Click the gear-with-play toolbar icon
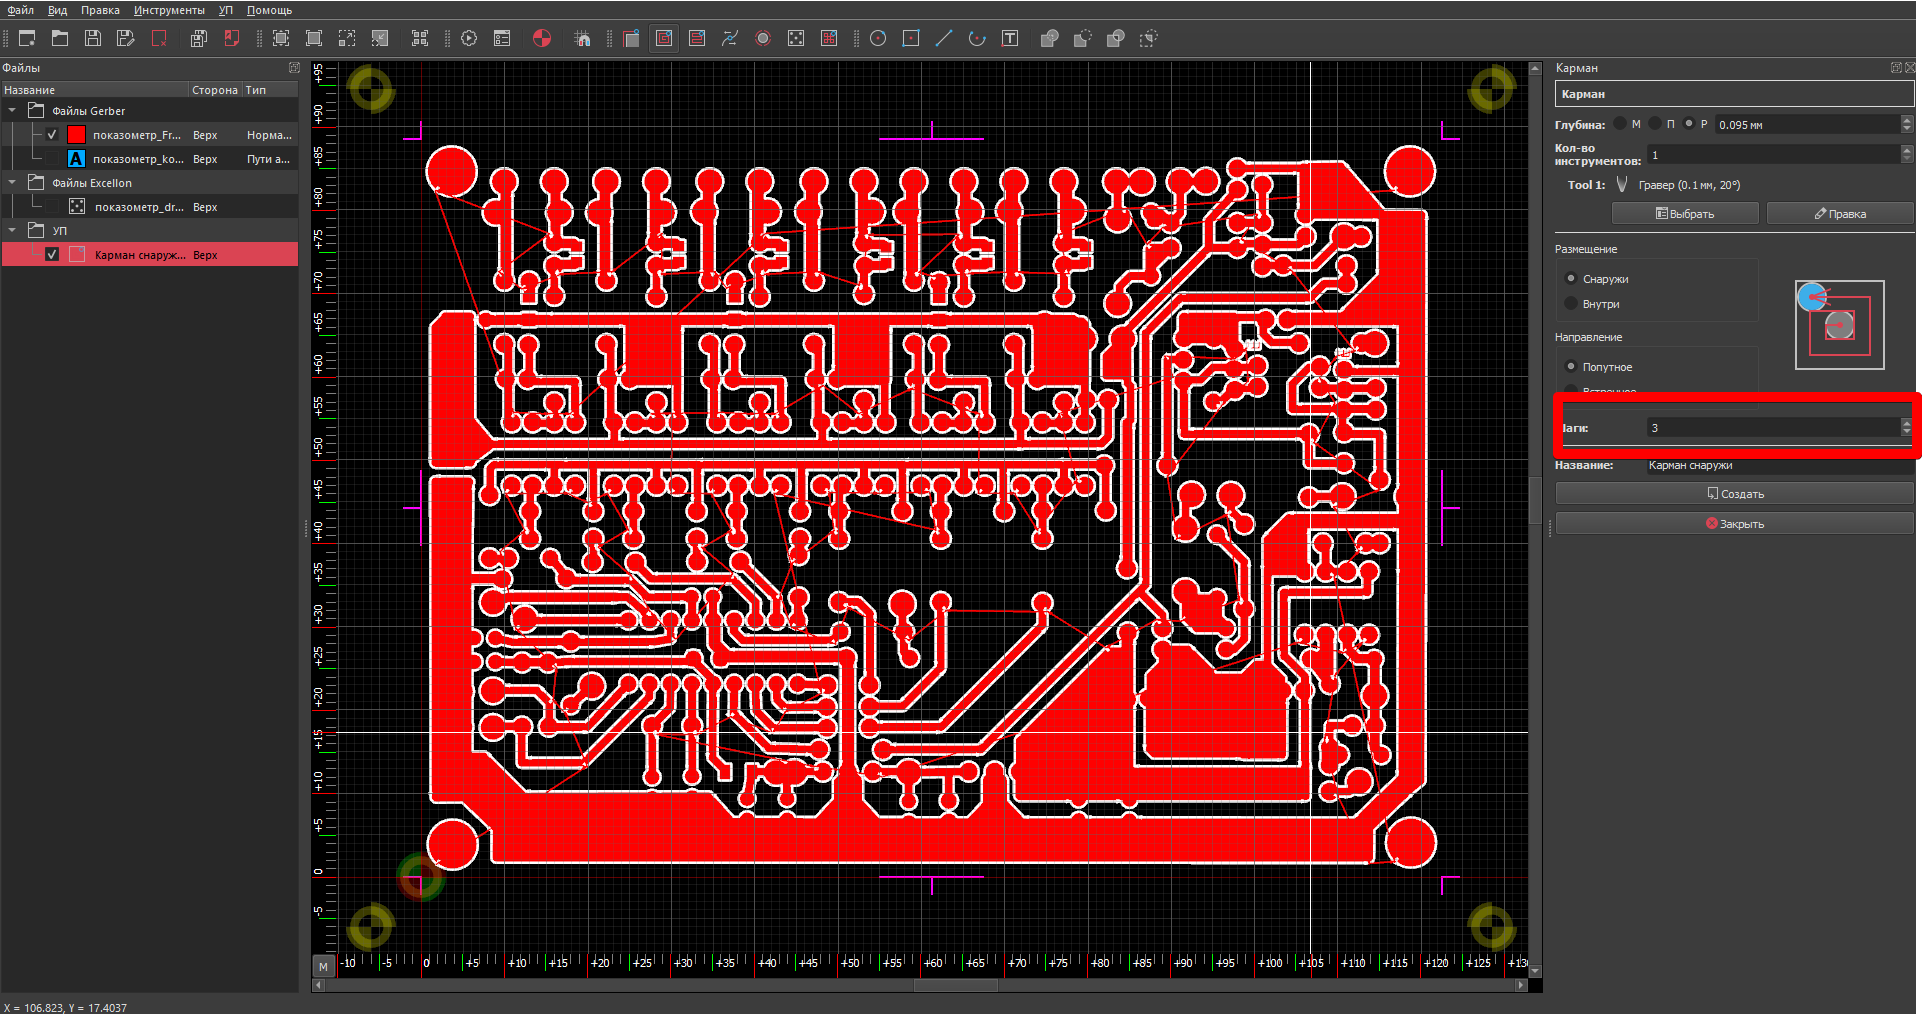 pos(469,38)
